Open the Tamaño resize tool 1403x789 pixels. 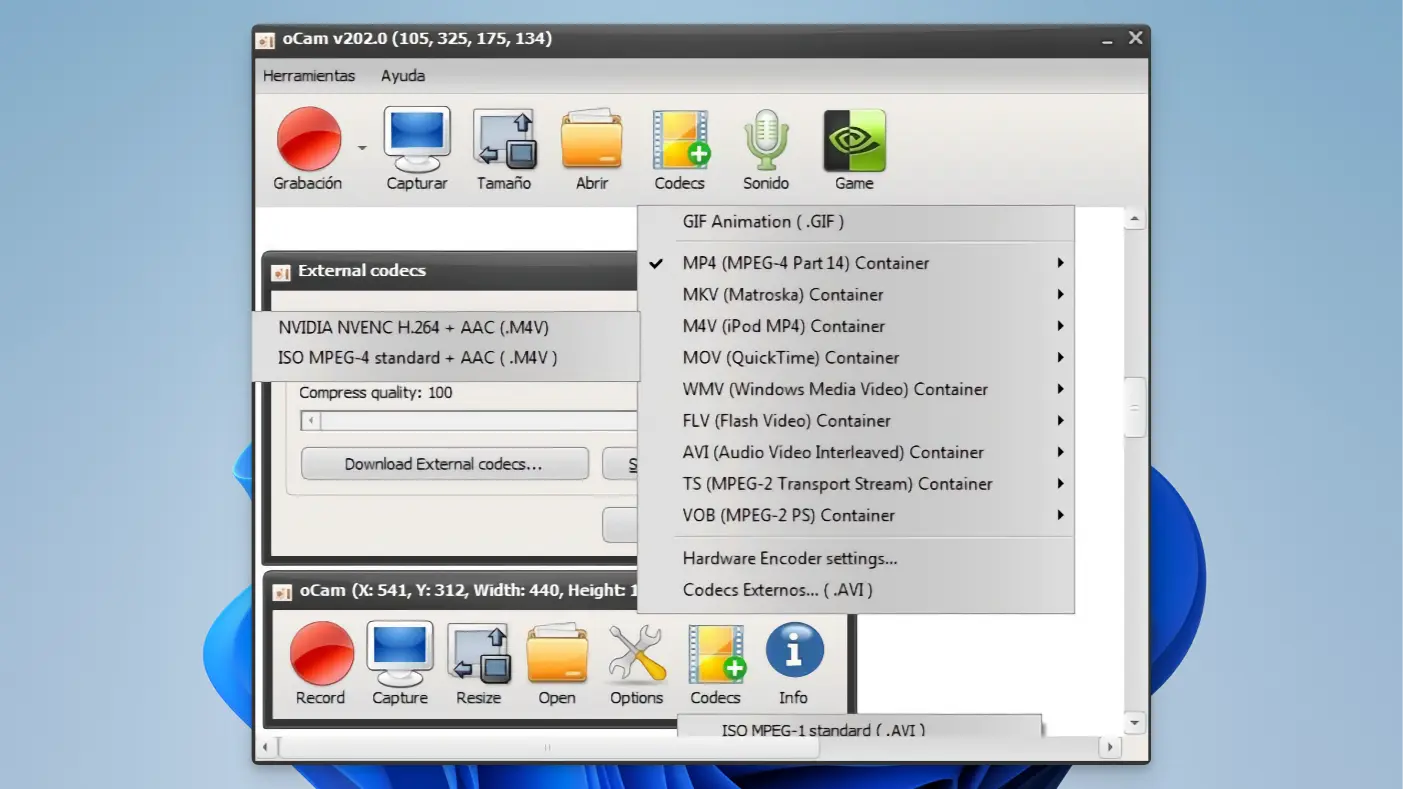(x=504, y=140)
